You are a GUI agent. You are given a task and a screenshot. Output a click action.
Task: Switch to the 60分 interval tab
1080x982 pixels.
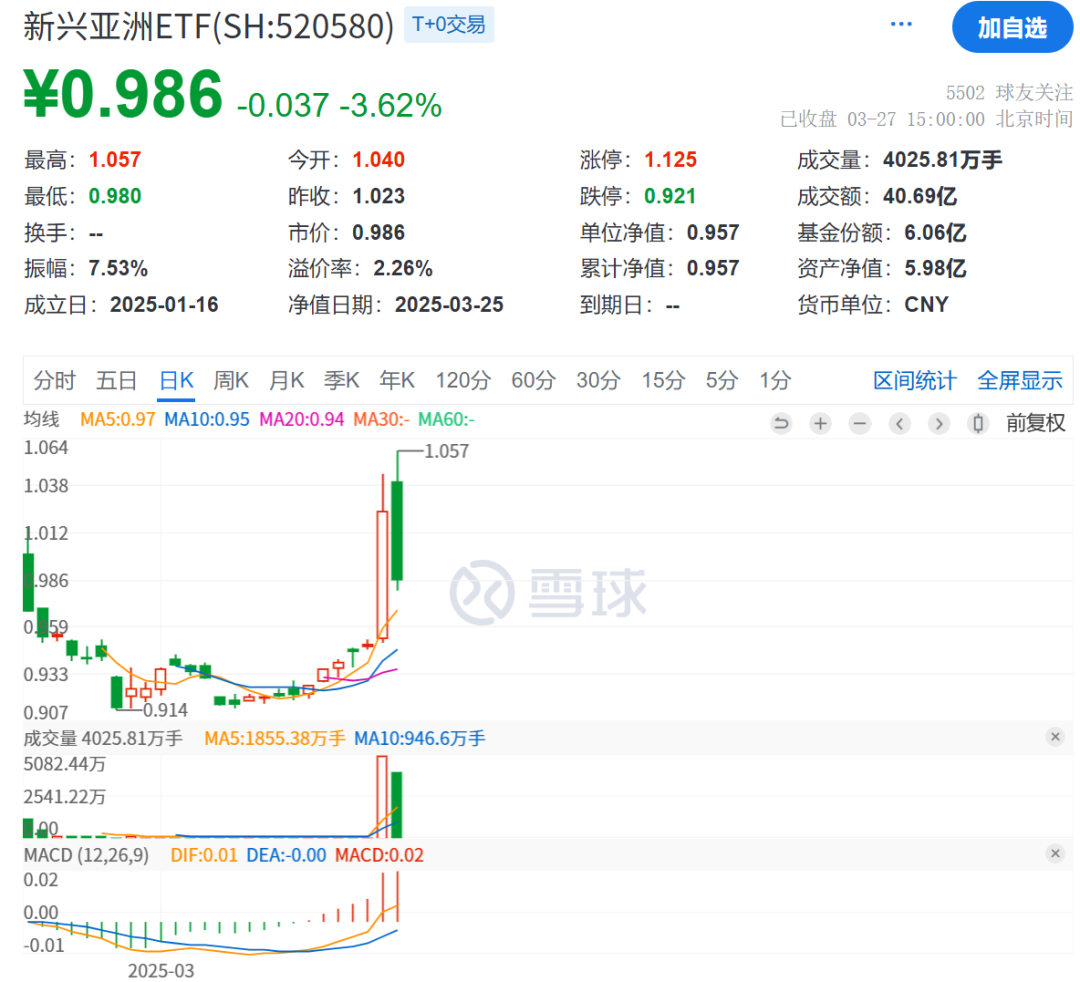pos(533,380)
